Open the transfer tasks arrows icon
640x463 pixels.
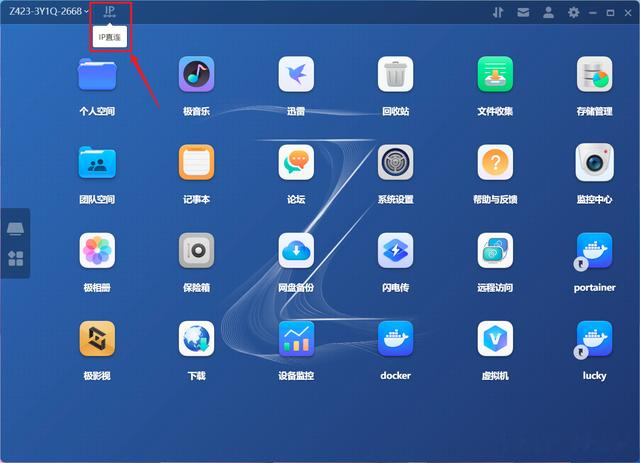tap(498, 13)
